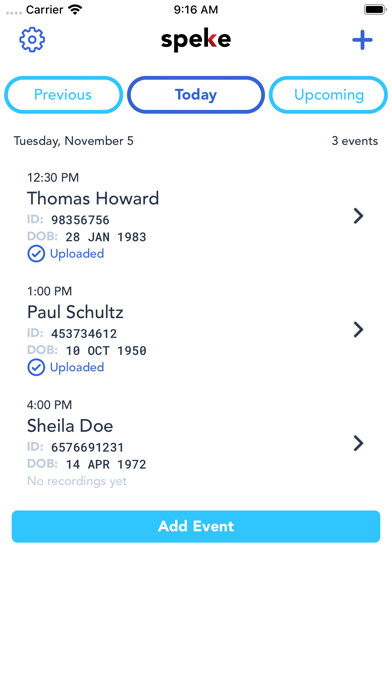Select the Sheila Doe name
This screenshot has width=392, height=696.
coord(70,426)
